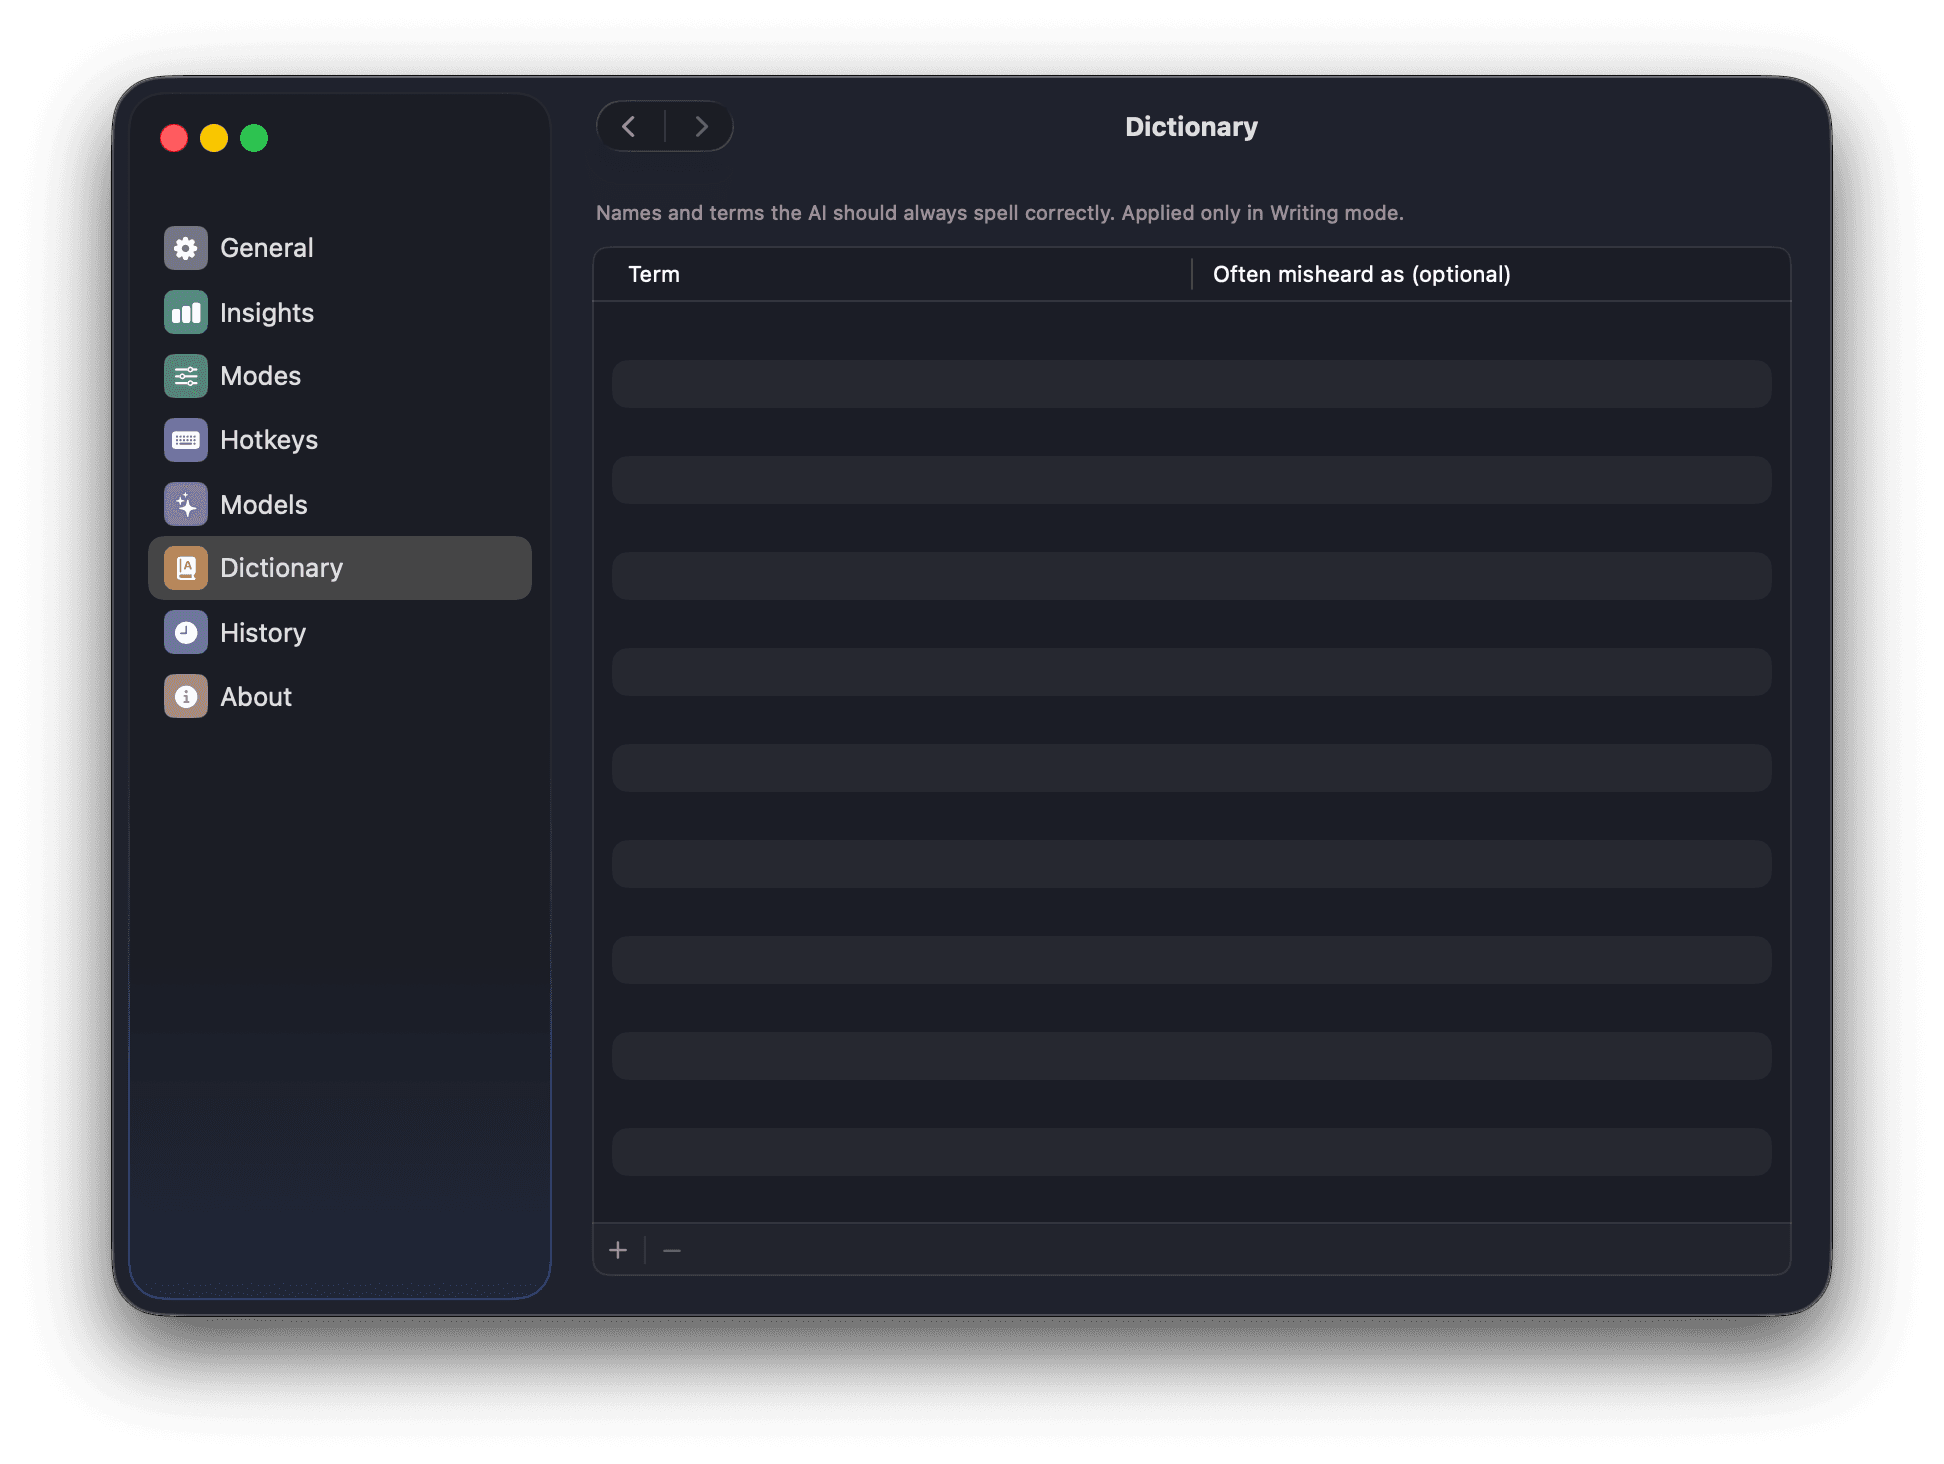The height and width of the screenshot is (1464, 1944).
Task: Click the Names and terms description text
Action: (x=1000, y=213)
